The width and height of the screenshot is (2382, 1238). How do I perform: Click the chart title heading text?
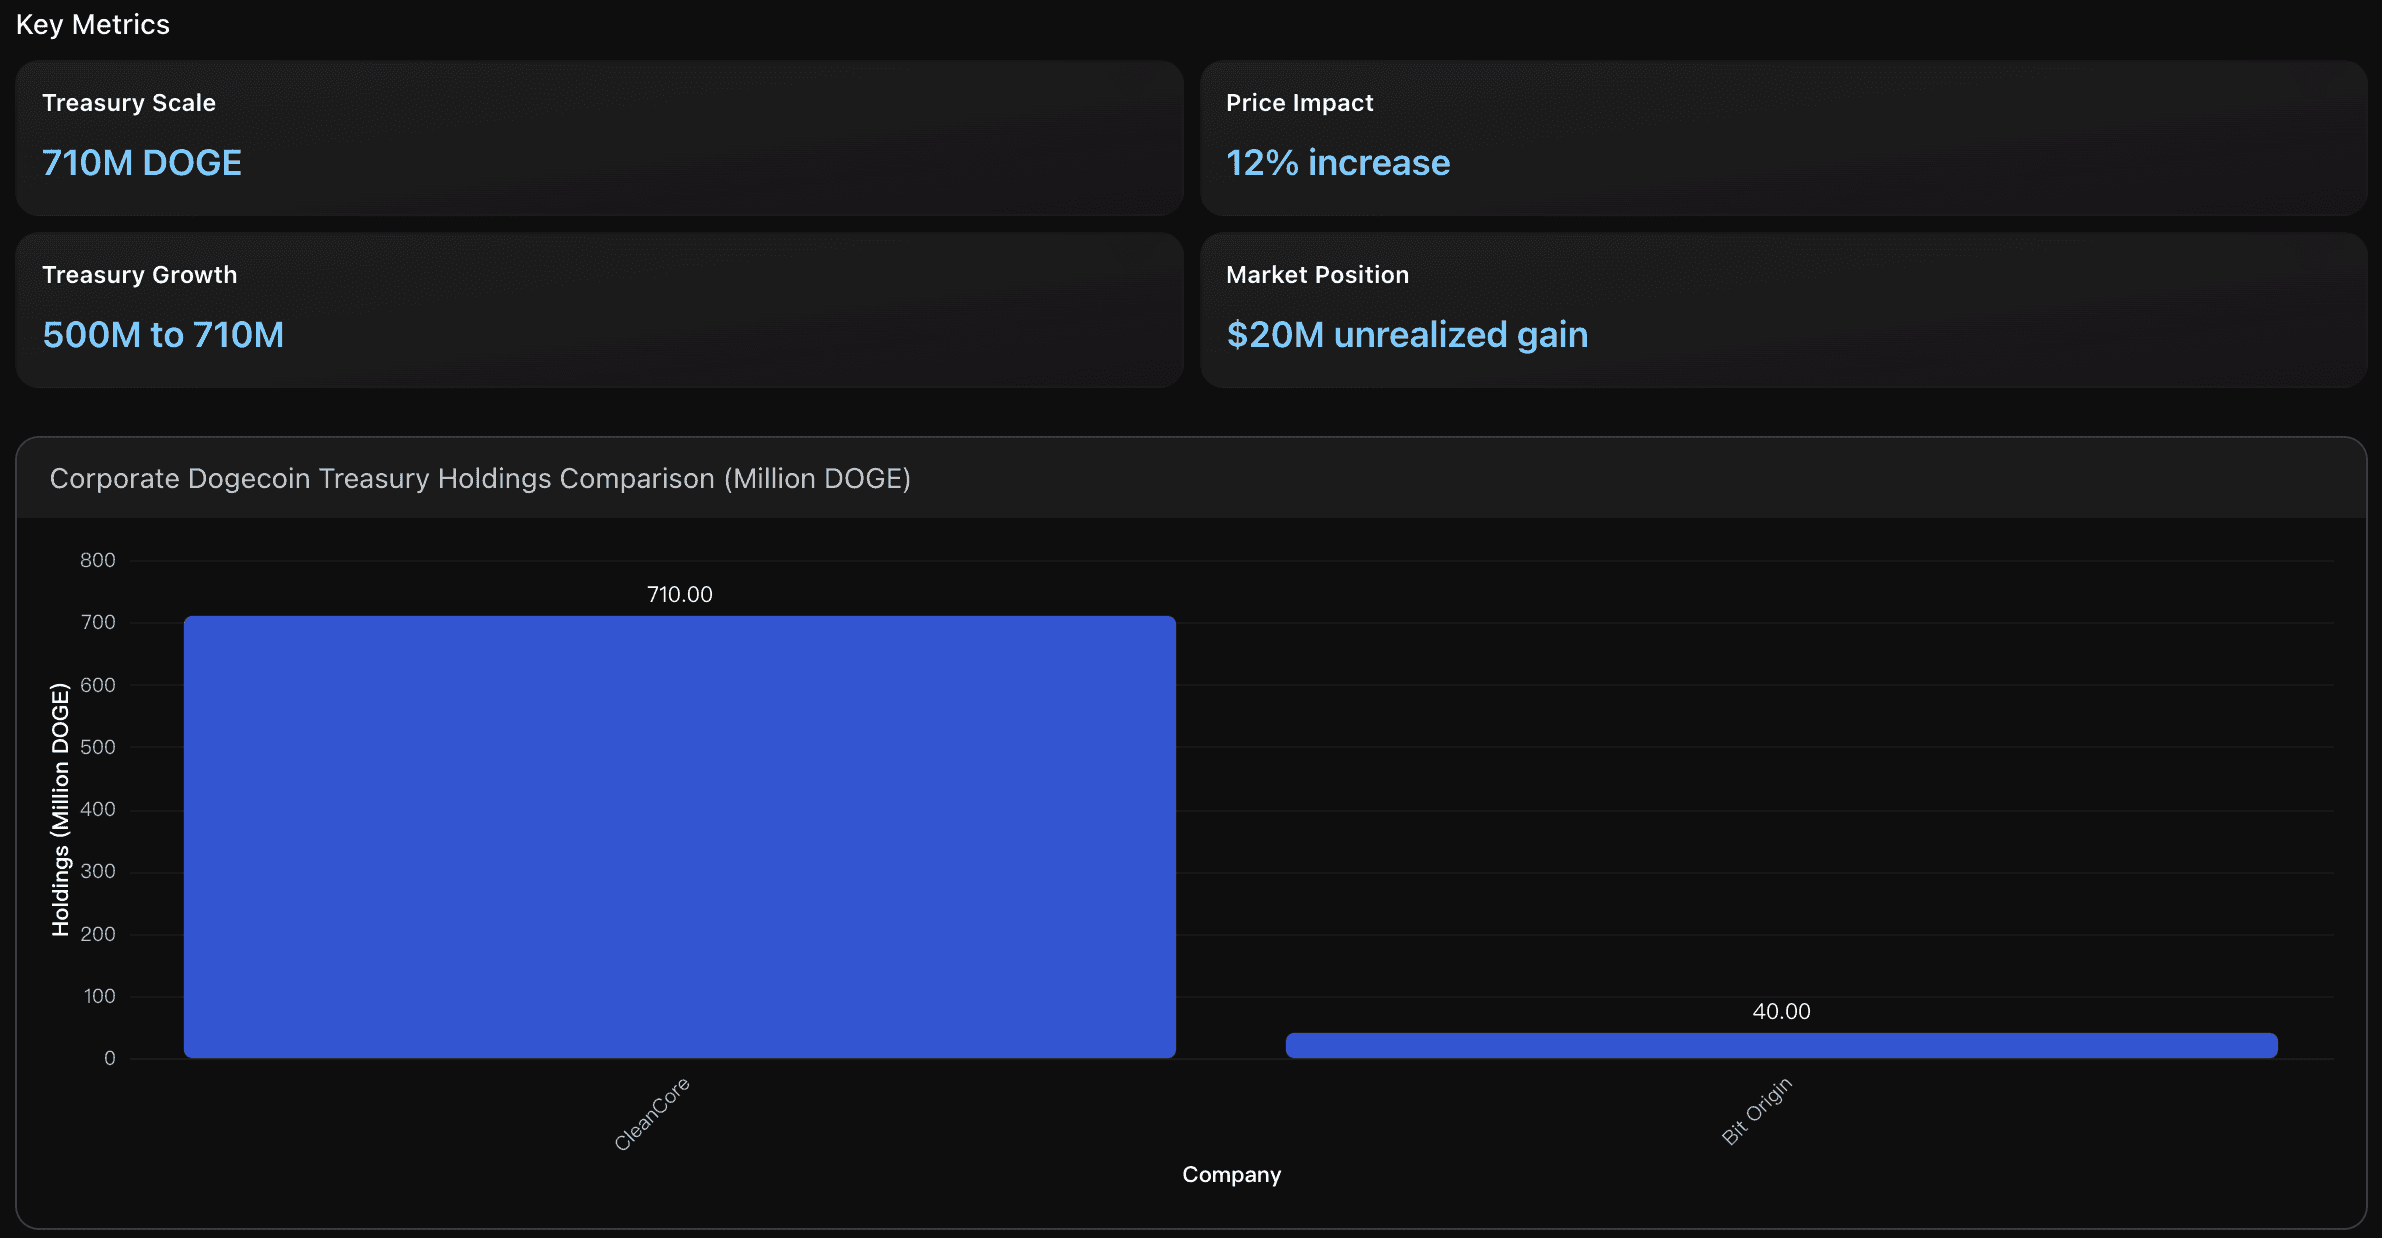[480, 479]
